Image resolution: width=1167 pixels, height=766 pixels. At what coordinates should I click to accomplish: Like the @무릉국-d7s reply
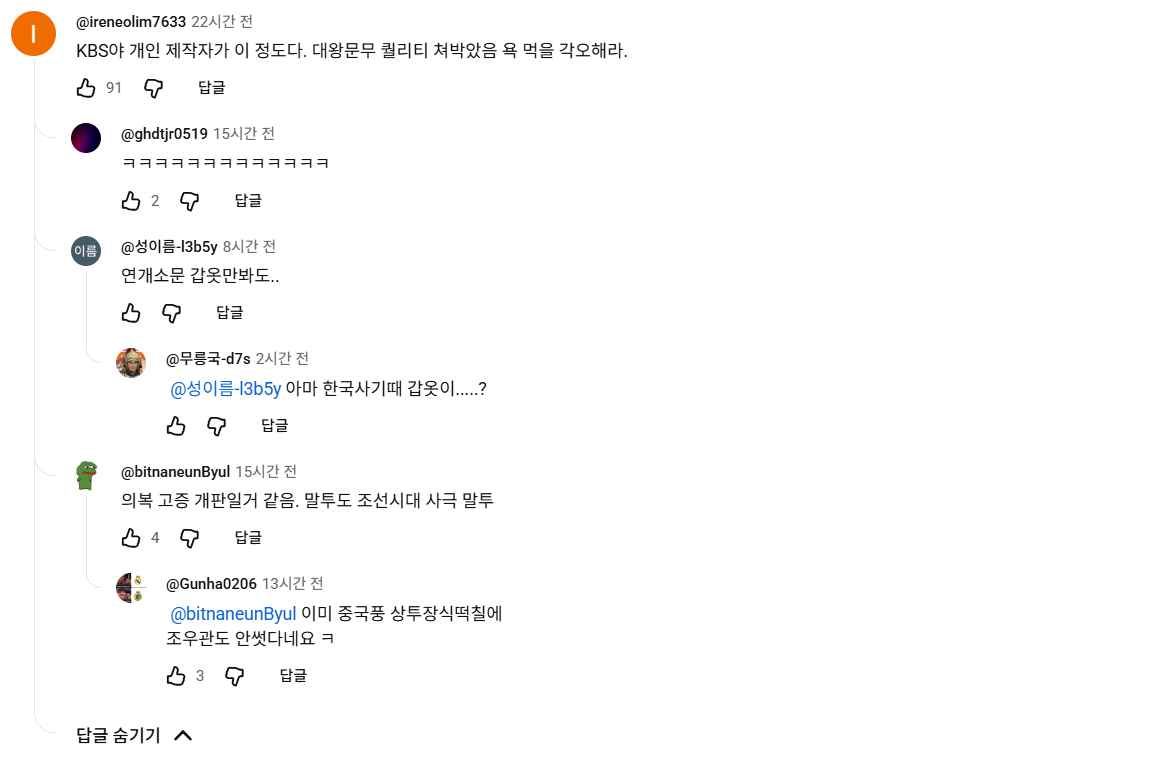tap(176, 426)
